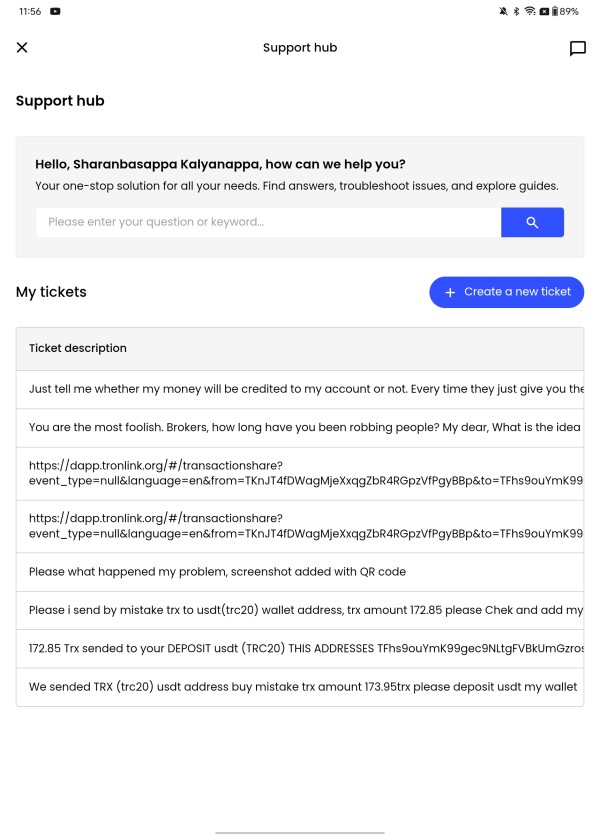Tap the plus icon on Create ticket
The height and width of the screenshot is (840, 600).
point(450,292)
